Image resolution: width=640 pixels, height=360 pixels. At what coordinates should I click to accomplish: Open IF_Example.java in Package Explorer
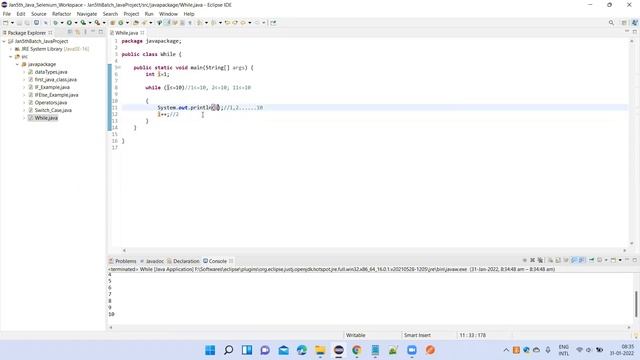52,87
